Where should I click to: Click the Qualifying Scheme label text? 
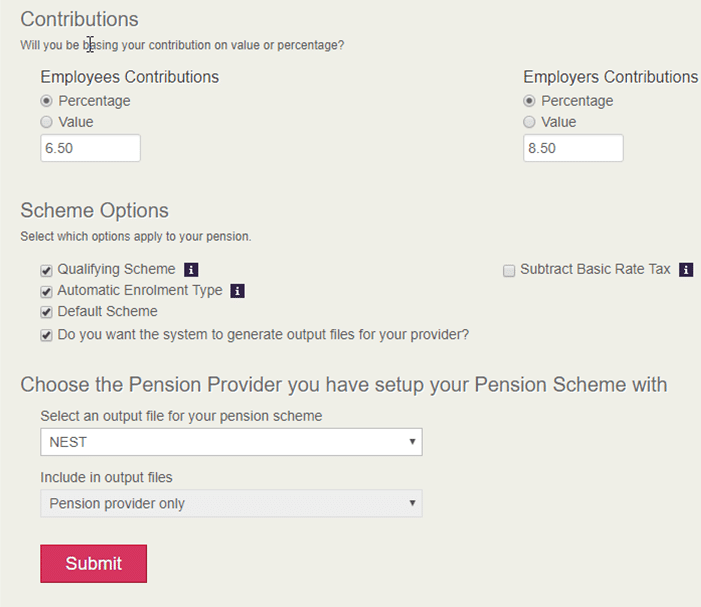116,269
